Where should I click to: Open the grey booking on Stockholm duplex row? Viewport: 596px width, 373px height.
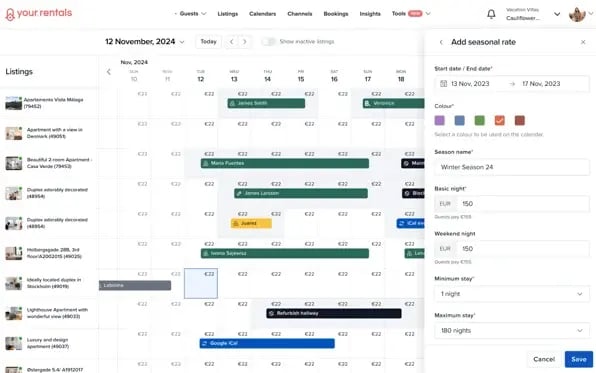coord(135,286)
